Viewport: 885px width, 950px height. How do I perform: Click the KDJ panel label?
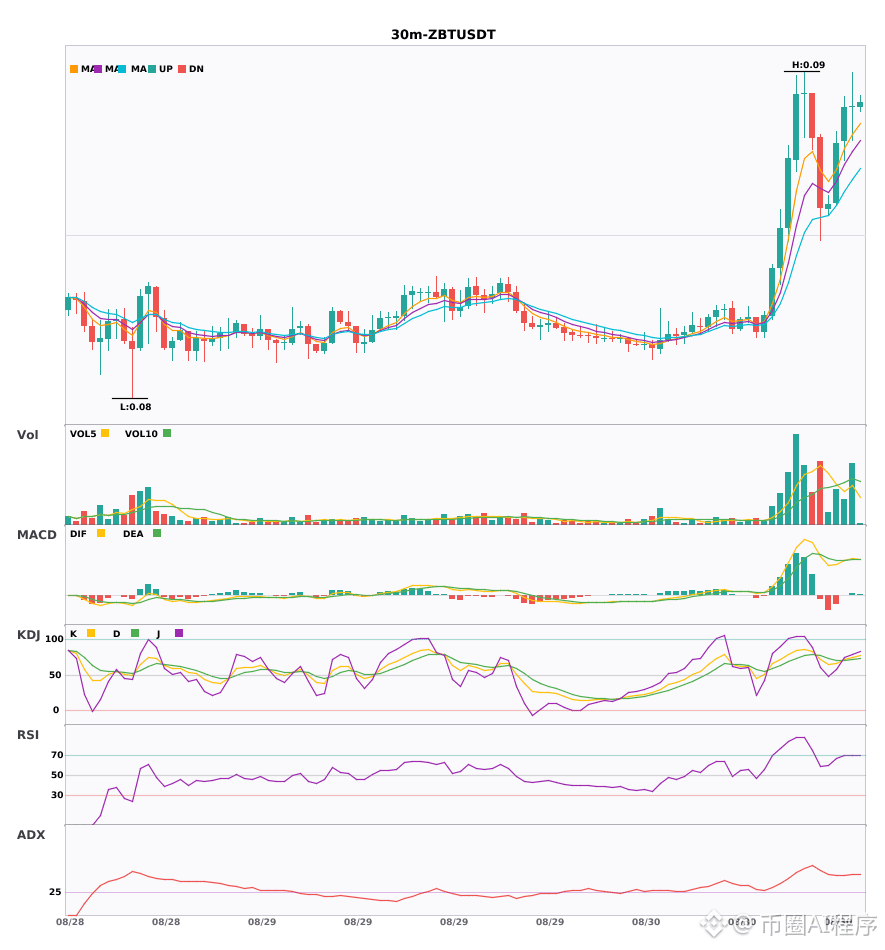tap(28, 635)
